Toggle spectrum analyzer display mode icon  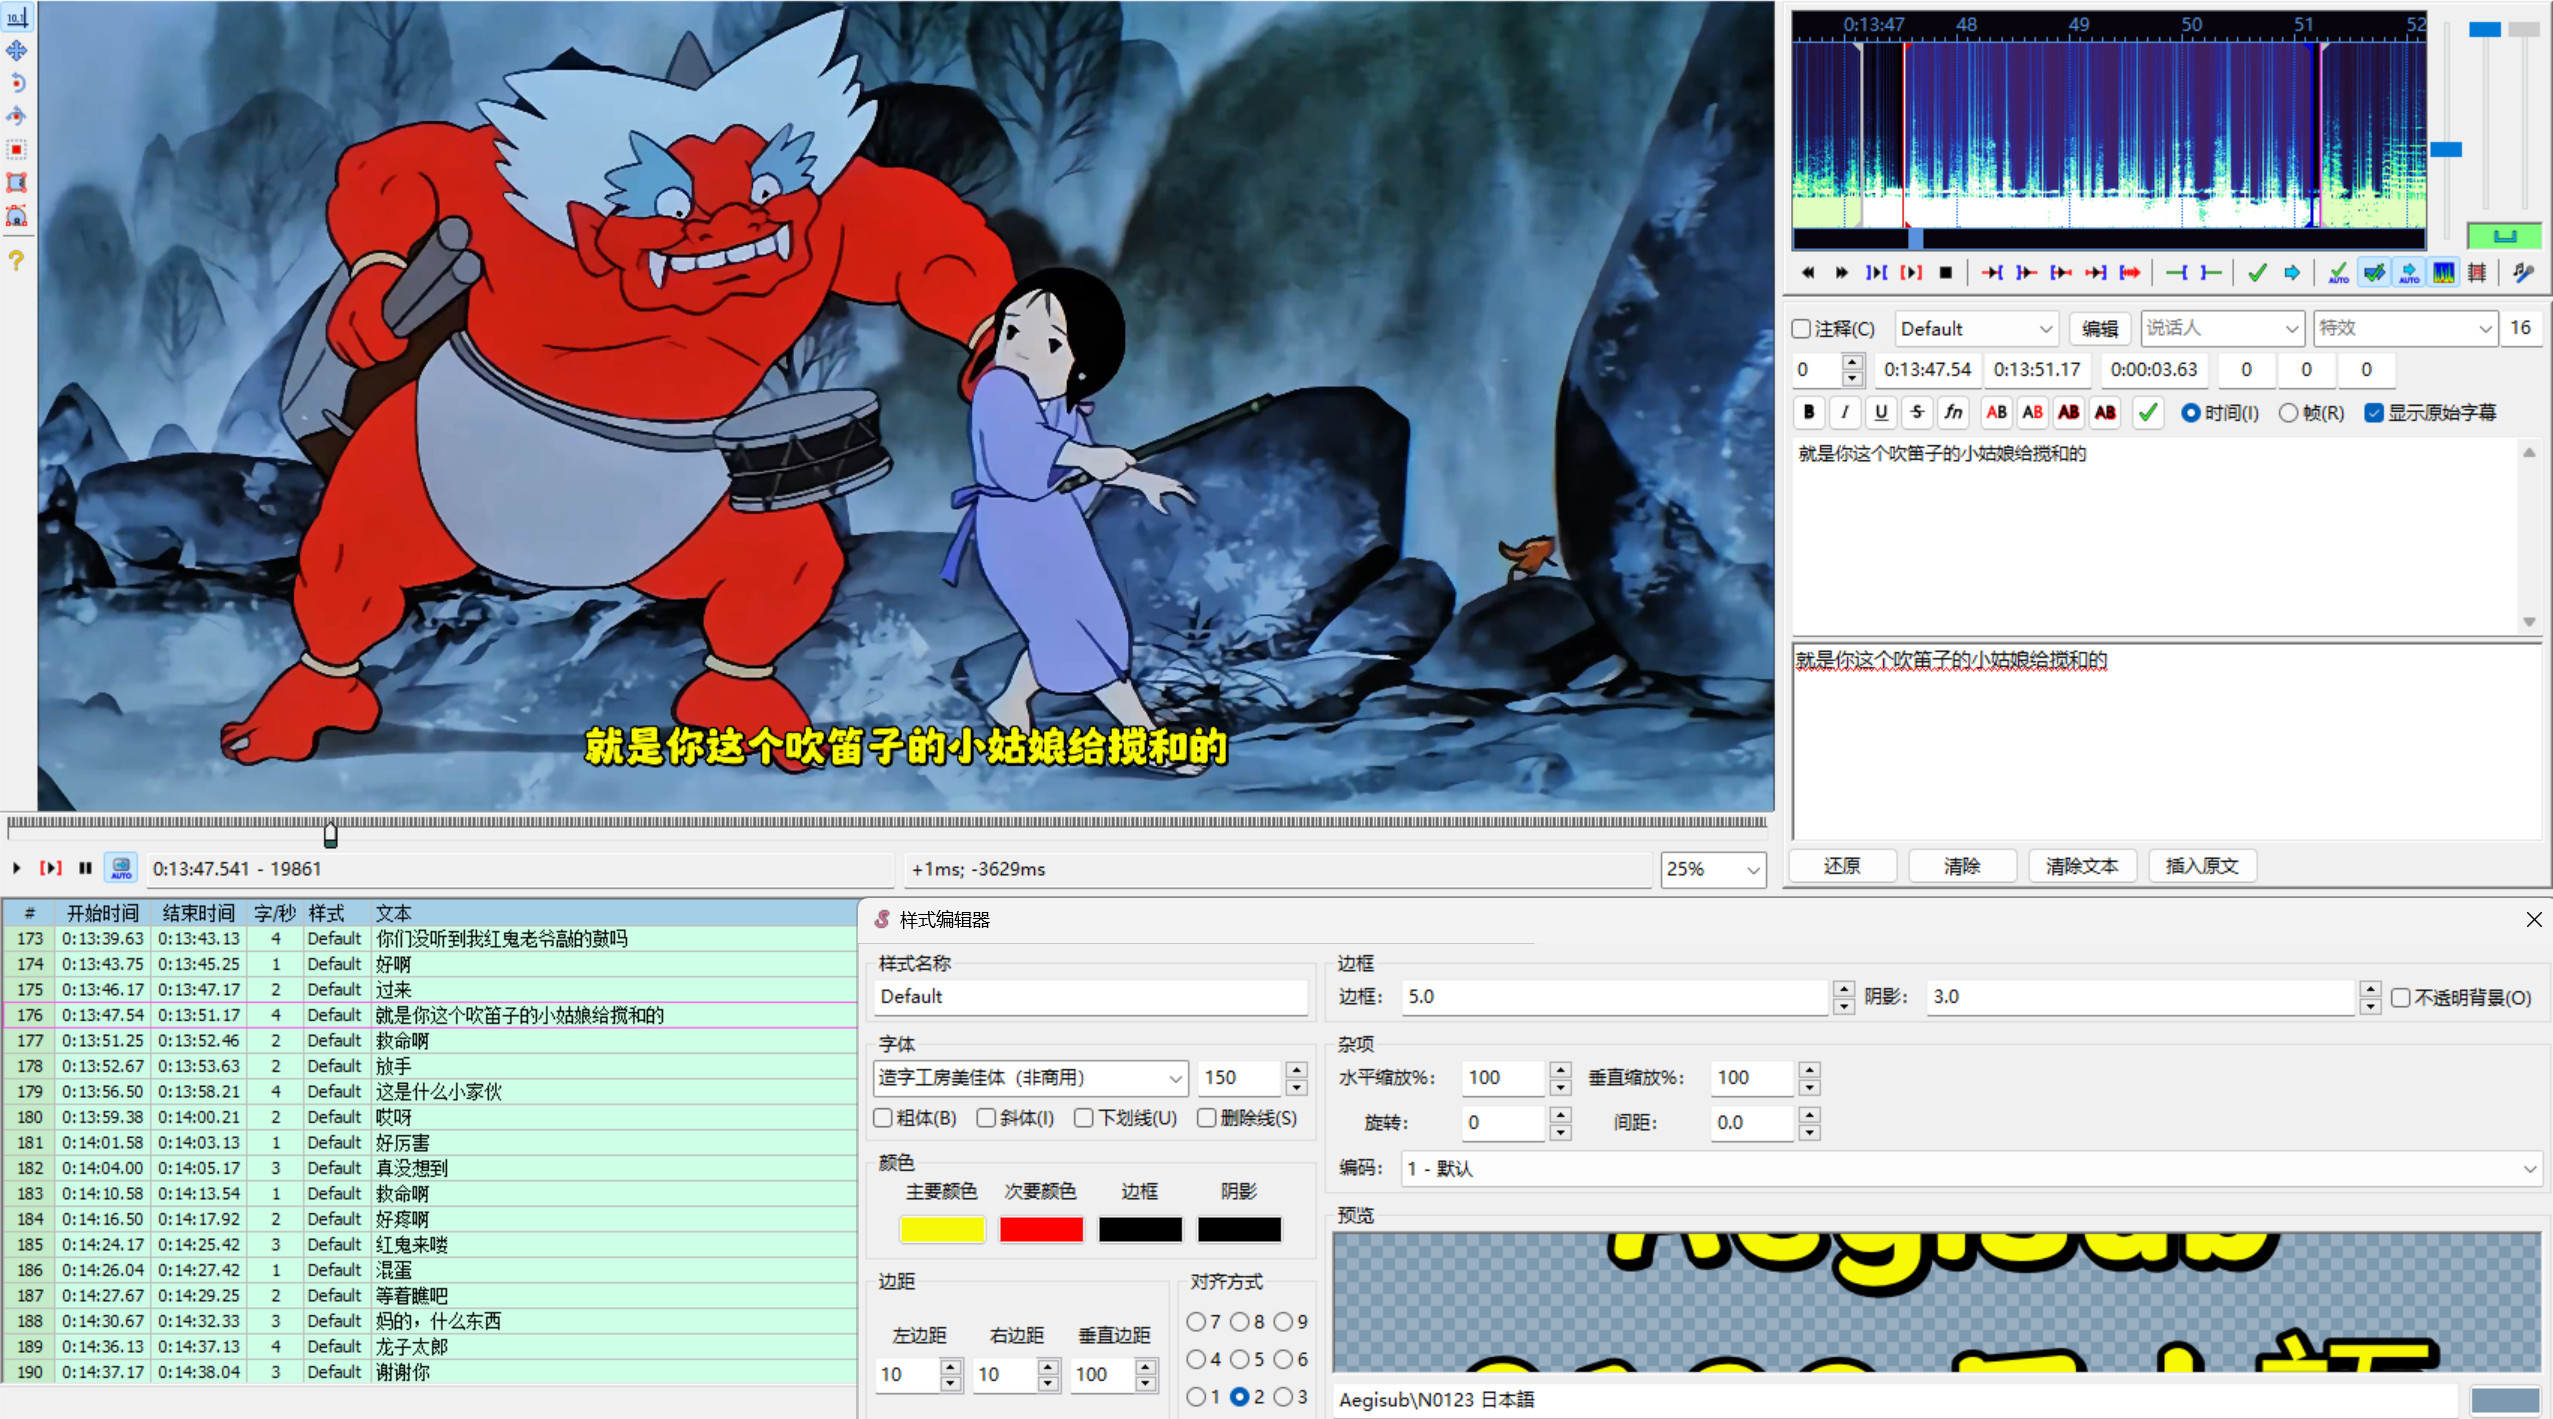[2443, 273]
